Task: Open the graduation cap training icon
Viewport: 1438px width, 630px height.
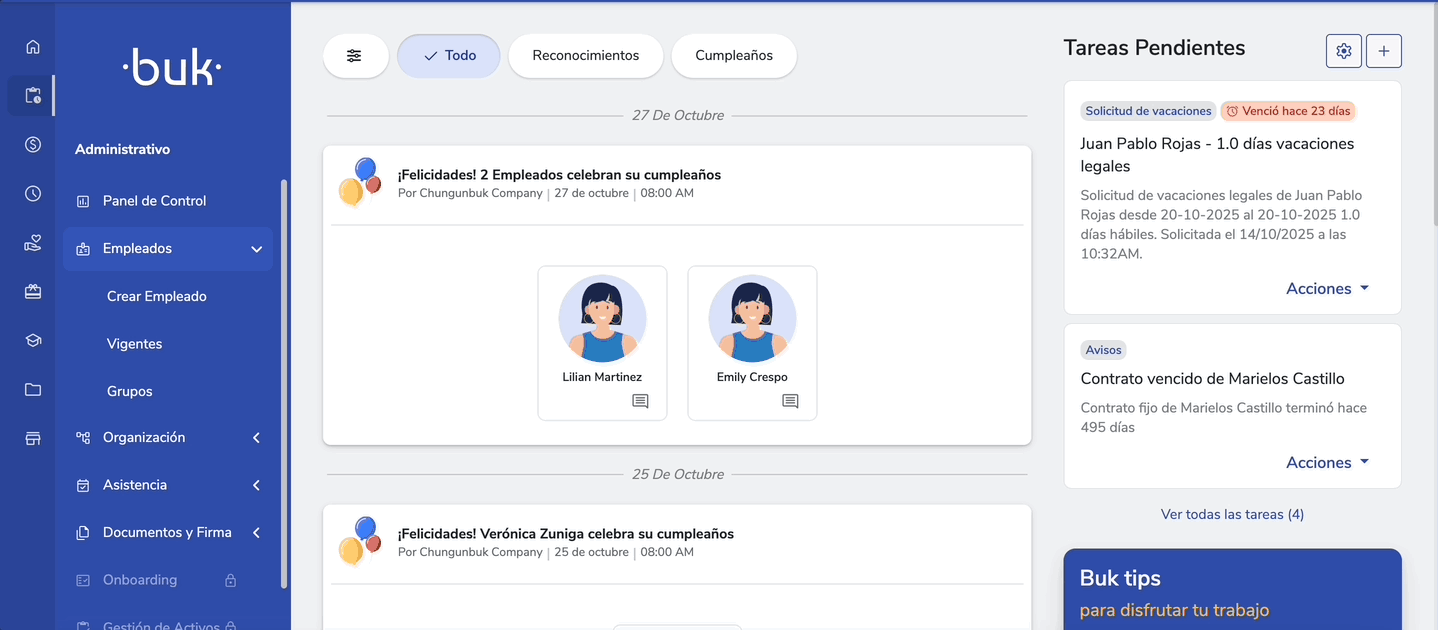Action: 33,341
